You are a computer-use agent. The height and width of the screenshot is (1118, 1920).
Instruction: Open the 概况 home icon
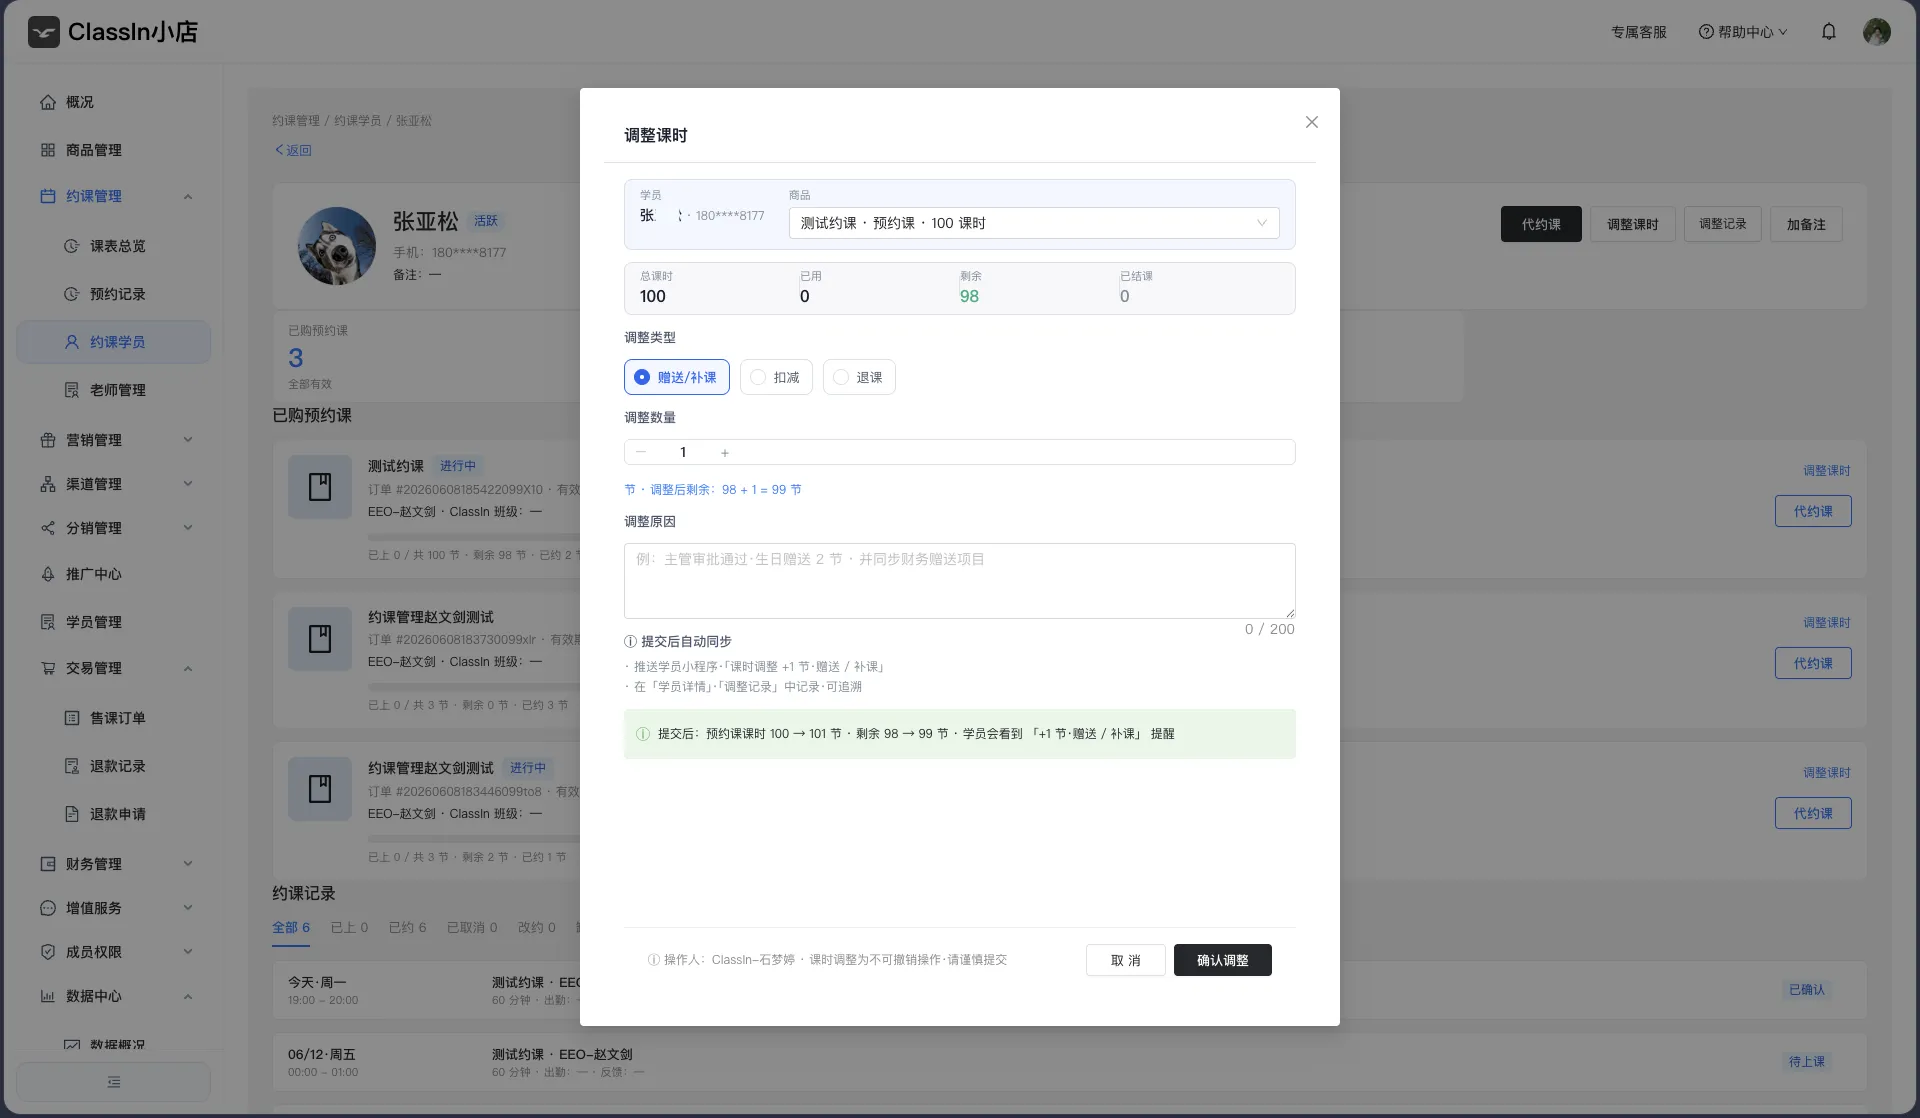coord(48,102)
